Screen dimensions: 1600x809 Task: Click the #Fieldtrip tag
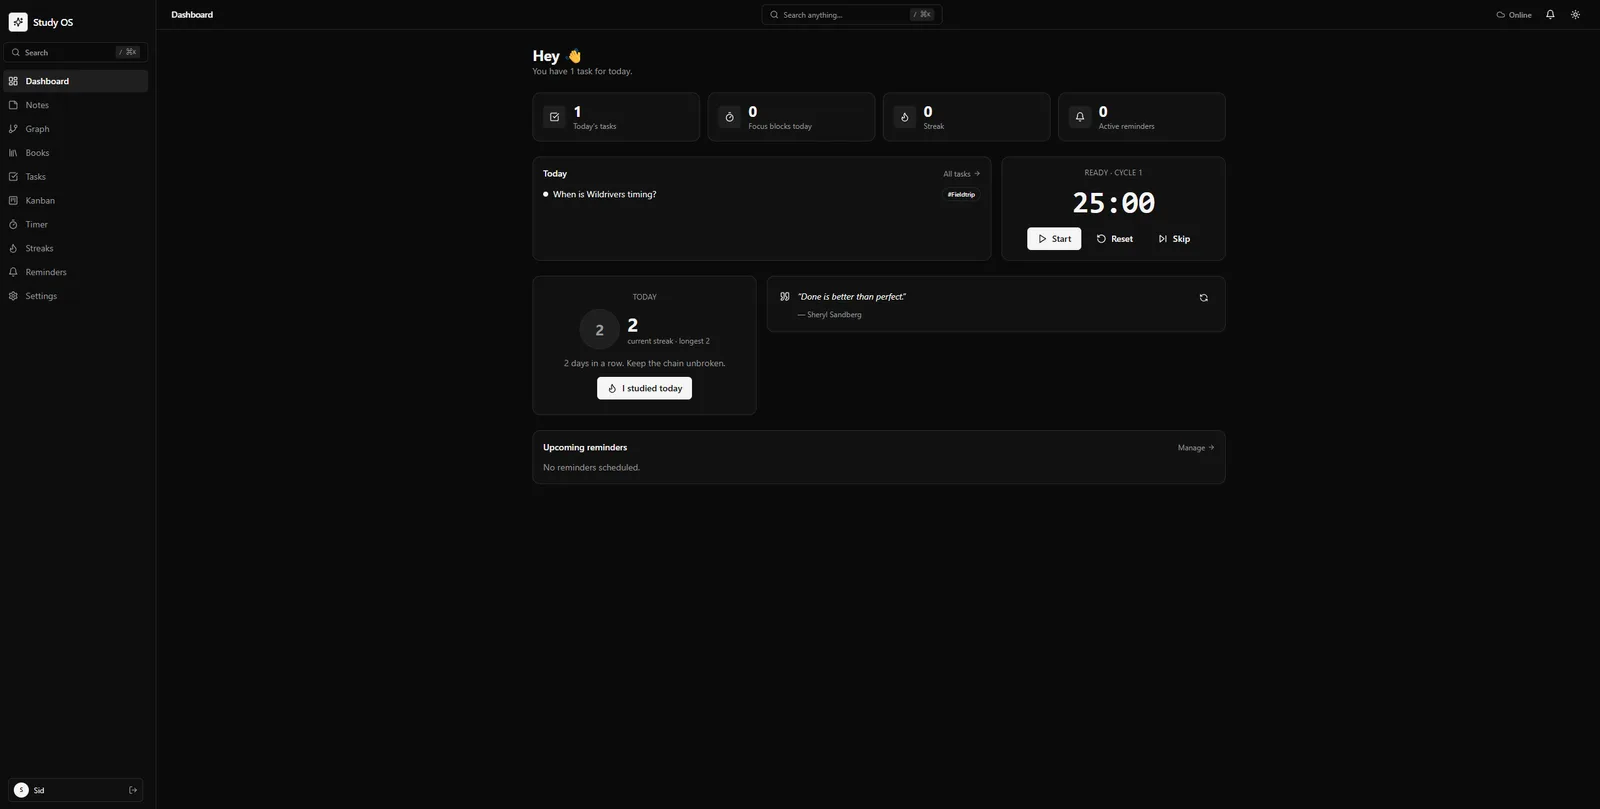961,195
